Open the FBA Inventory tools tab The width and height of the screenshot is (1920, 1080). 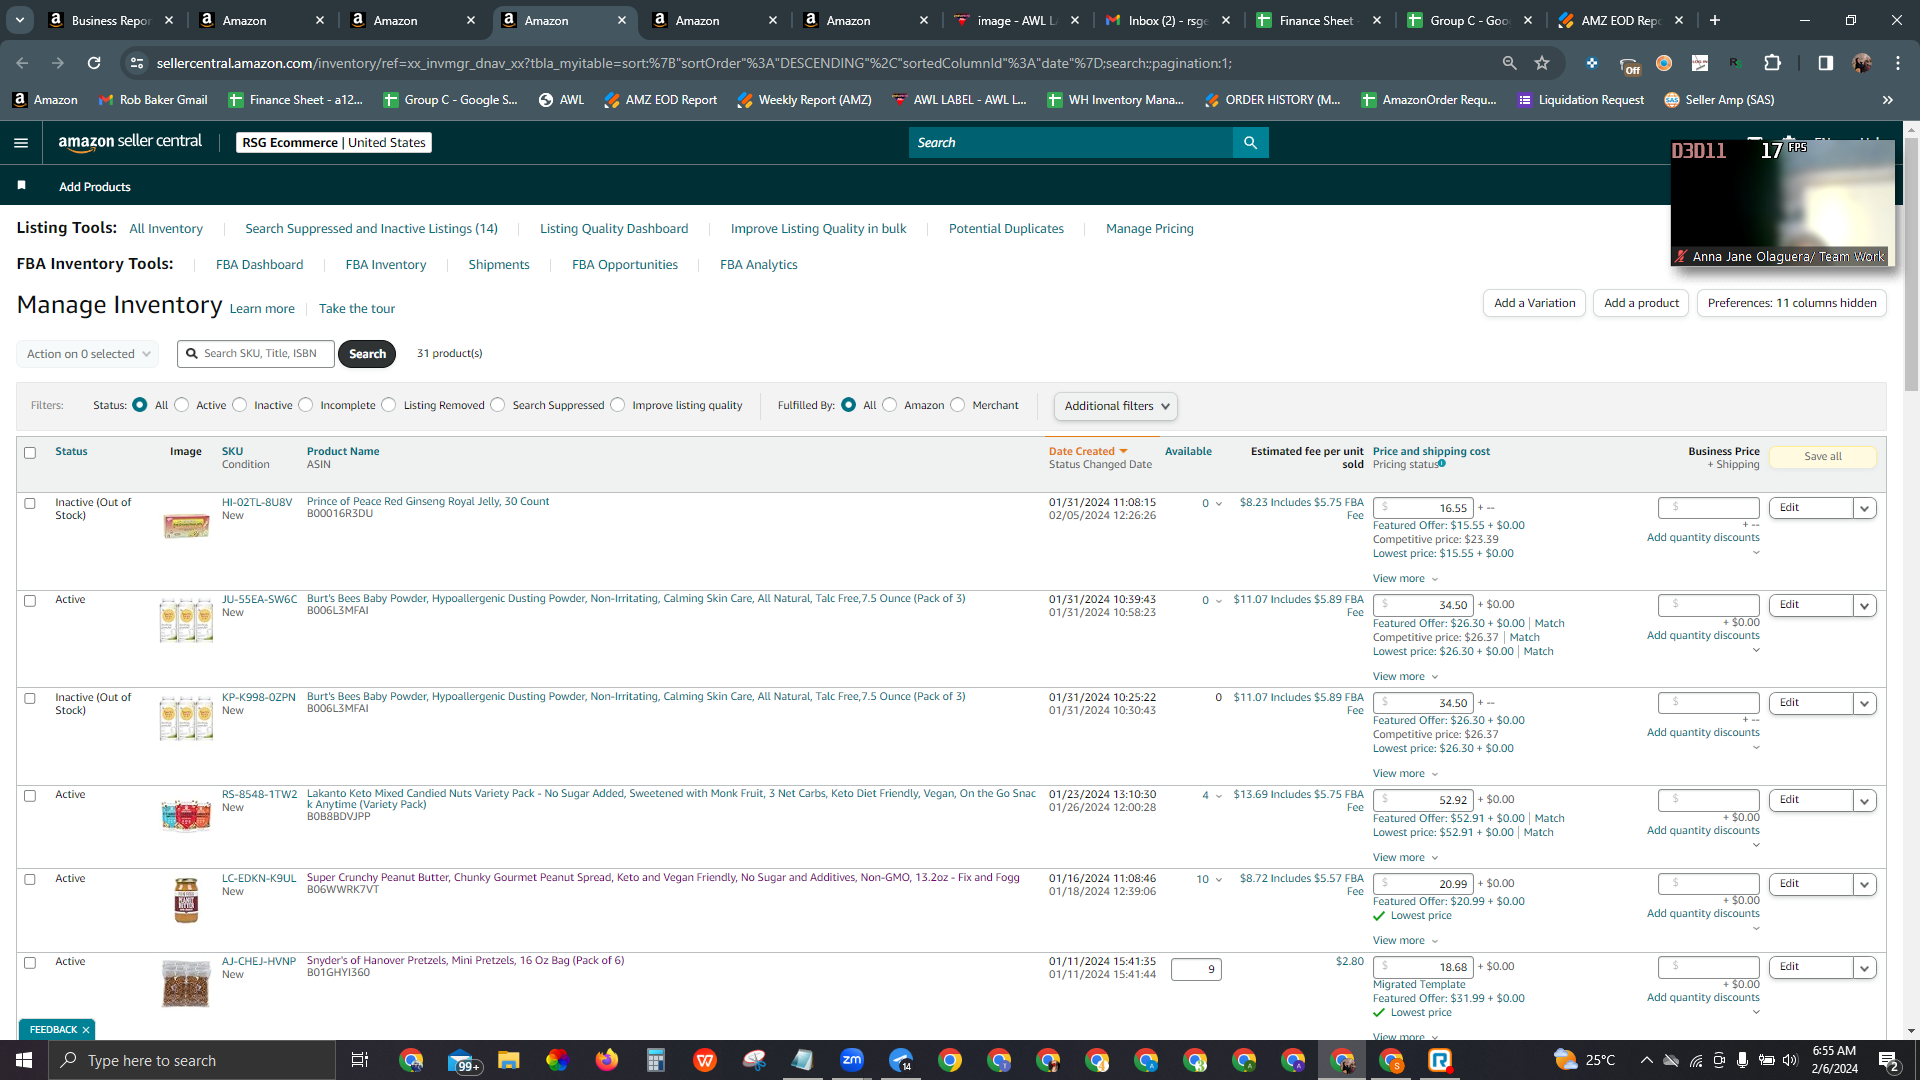point(386,265)
